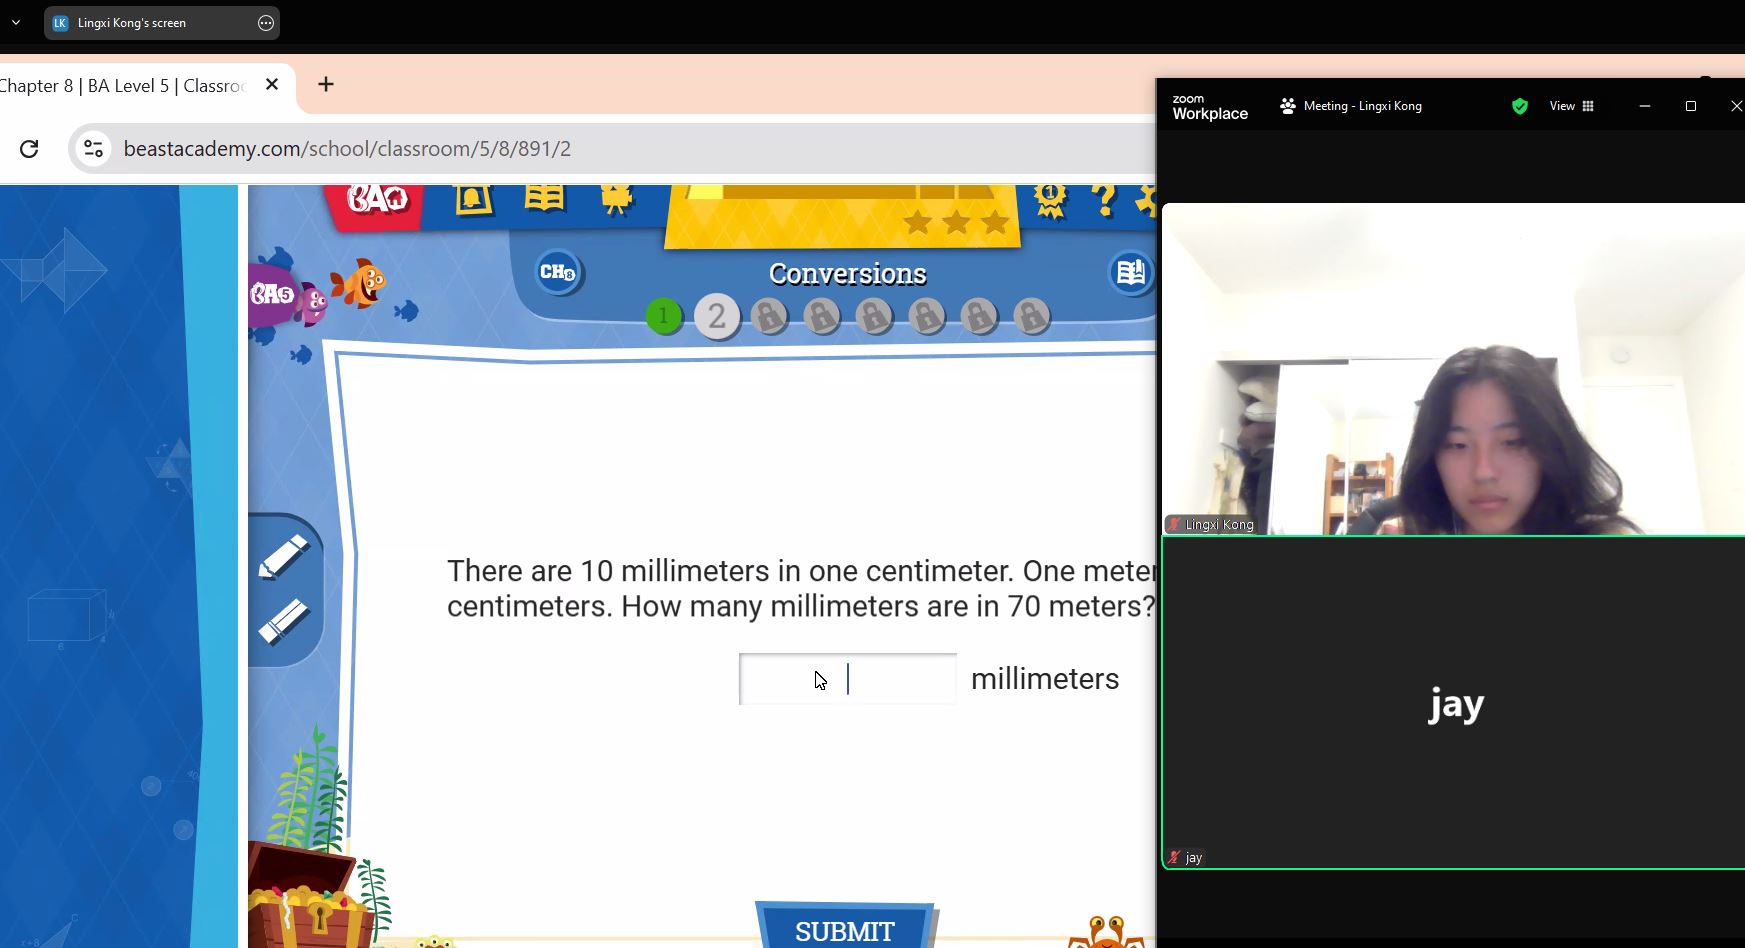
Task: Maximize the Zoom meeting window
Action: pyautogui.click(x=1691, y=106)
